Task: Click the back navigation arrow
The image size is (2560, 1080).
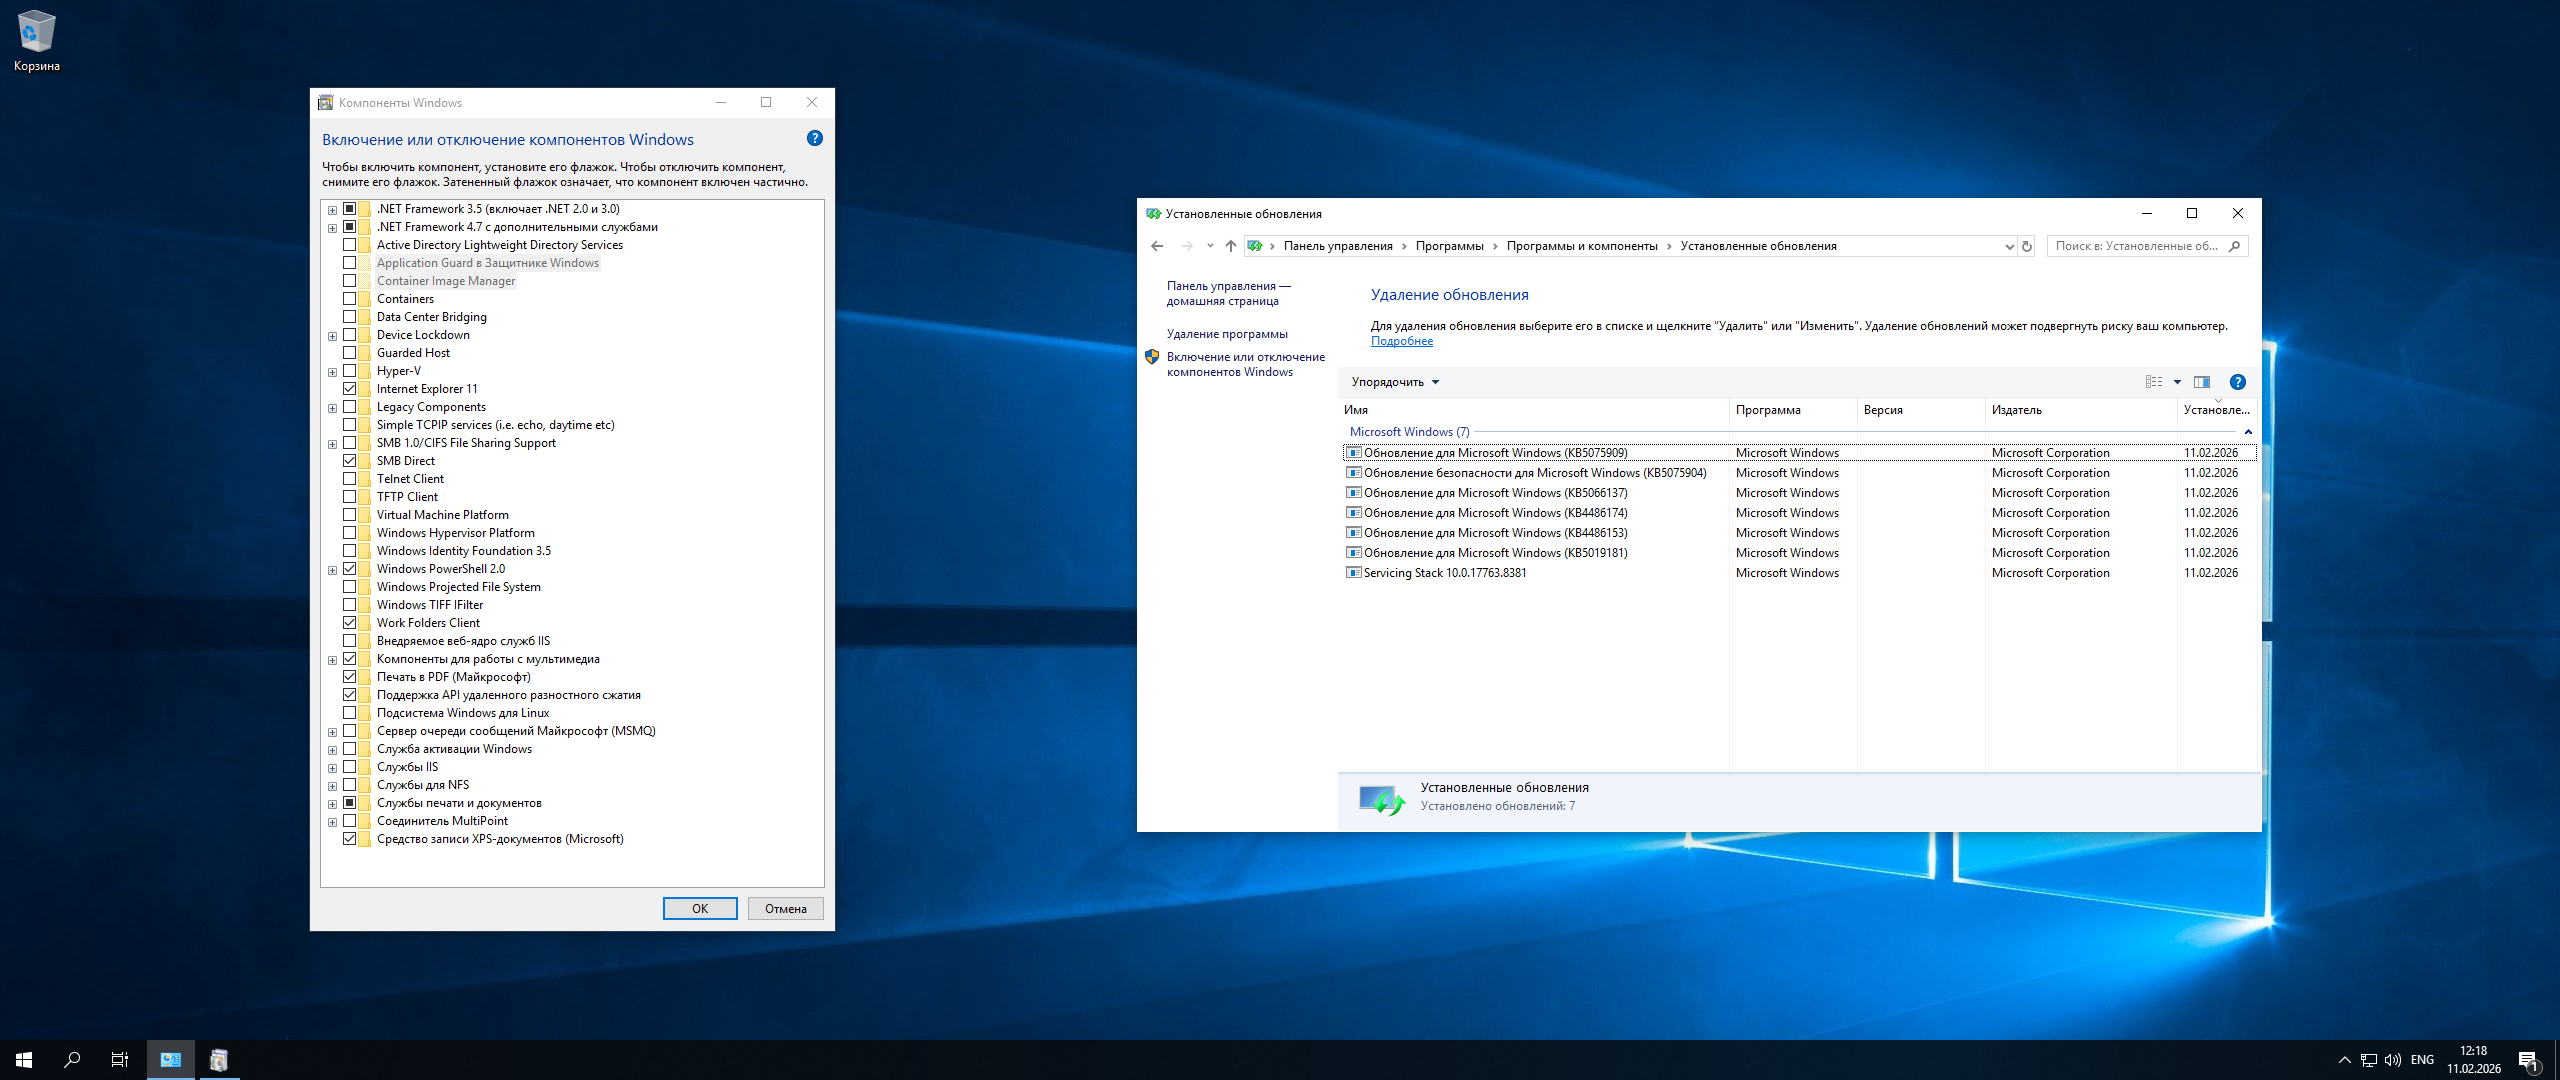Action: pyautogui.click(x=1157, y=246)
